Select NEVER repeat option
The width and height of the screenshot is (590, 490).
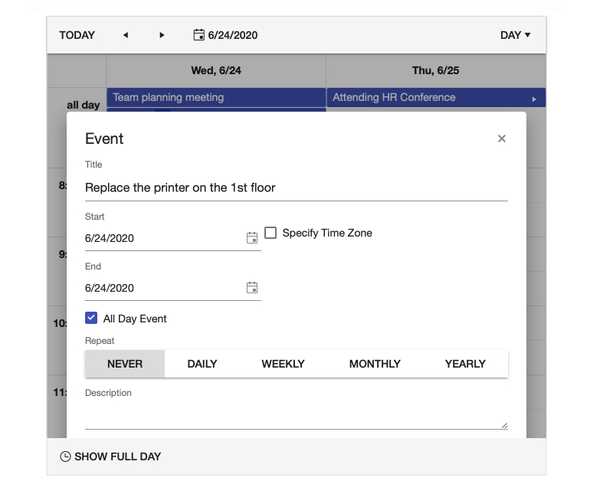coord(125,364)
